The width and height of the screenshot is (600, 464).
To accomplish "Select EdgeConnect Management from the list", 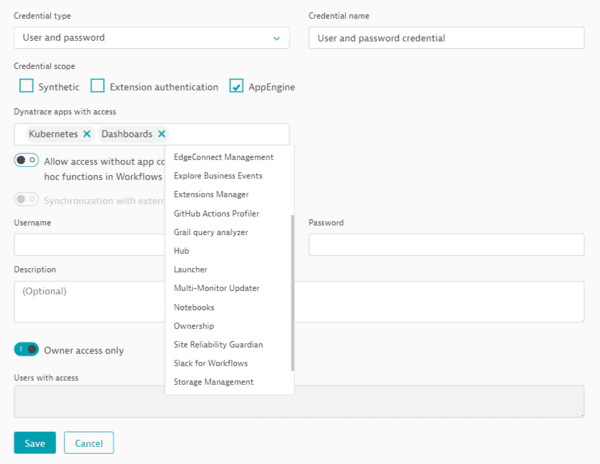I will (x=230, y=157).
